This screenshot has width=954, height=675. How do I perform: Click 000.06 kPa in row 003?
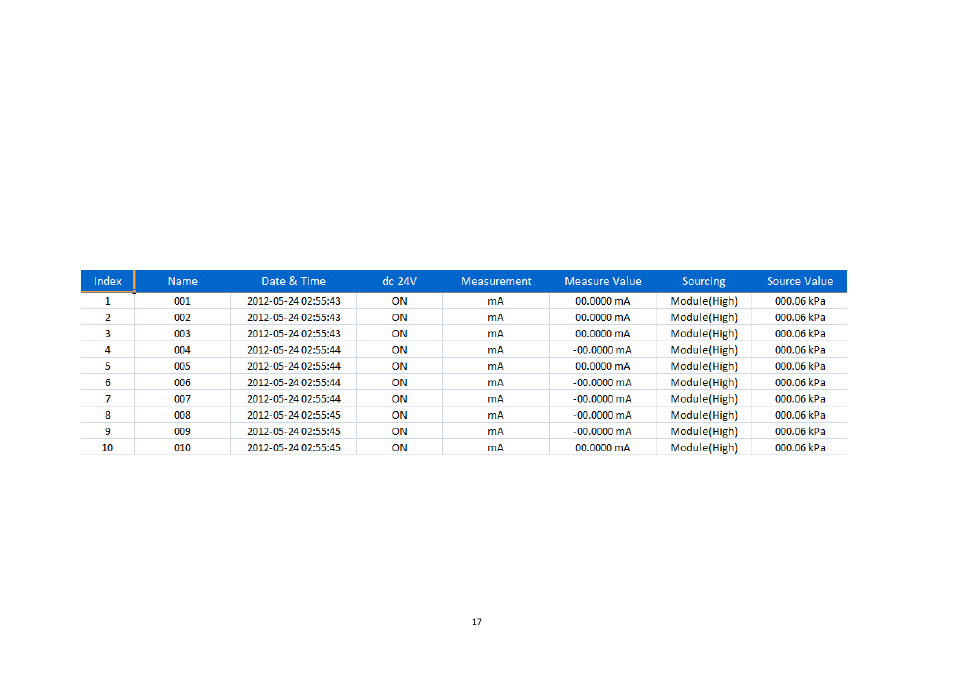800,334
